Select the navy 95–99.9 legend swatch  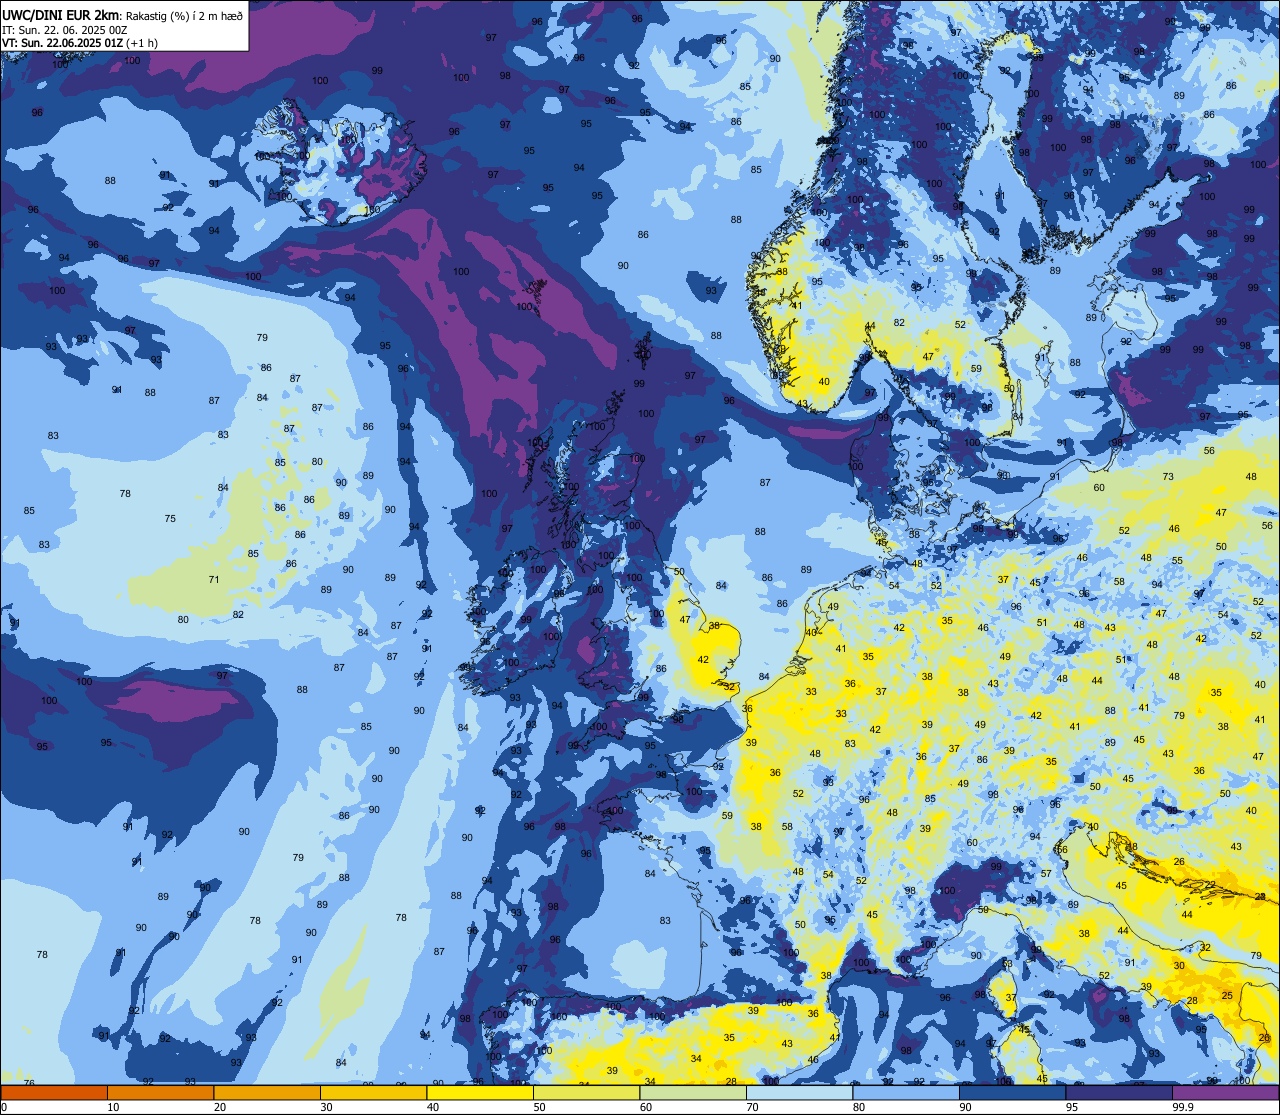tap(1119, 1092)
